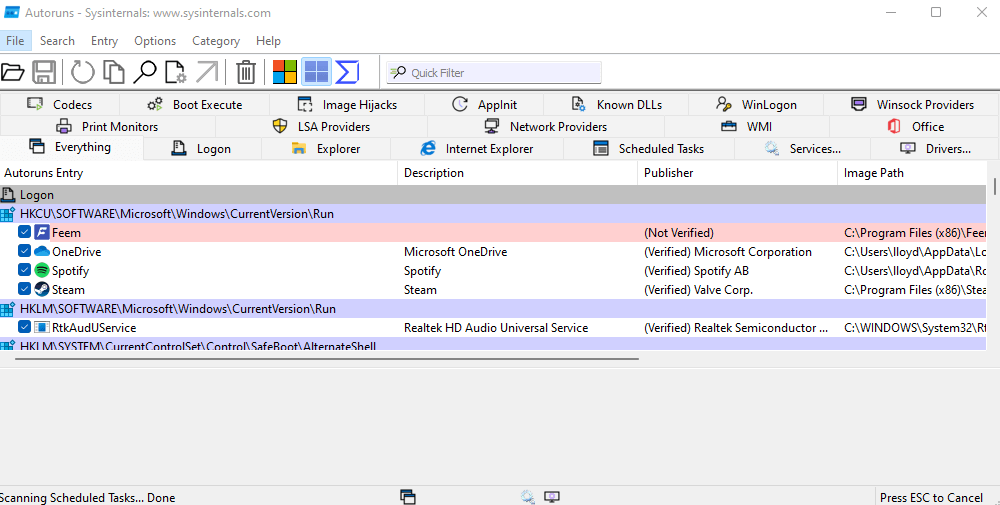Click the Refresh toolbar icon
The width and height of the screenshot is (1000, 505).
83,72
